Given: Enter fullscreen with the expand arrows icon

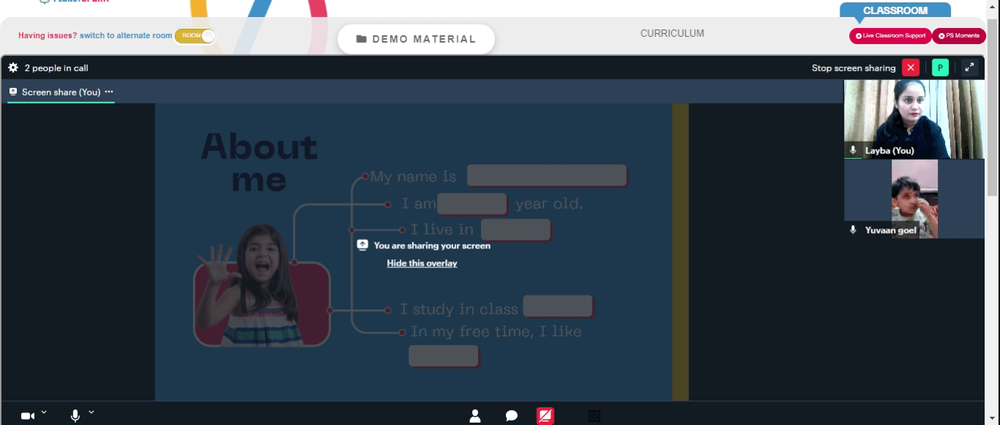Looking at the screenshot, I should pos(969,68).
